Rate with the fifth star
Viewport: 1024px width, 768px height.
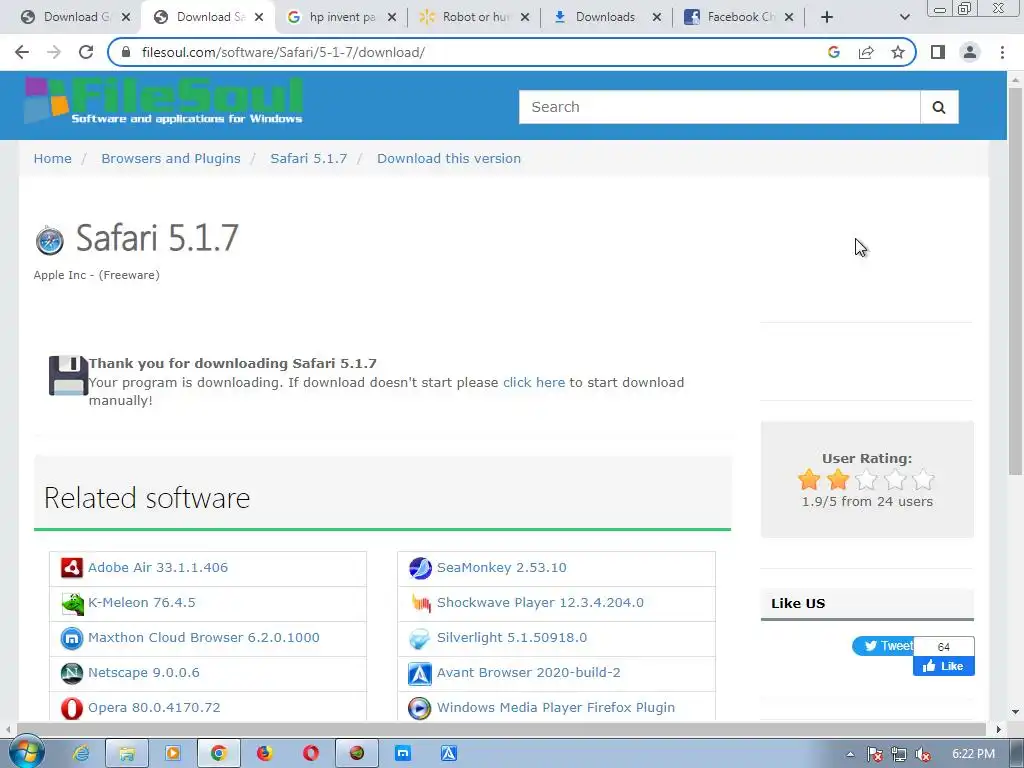click(x=923, y=480)
